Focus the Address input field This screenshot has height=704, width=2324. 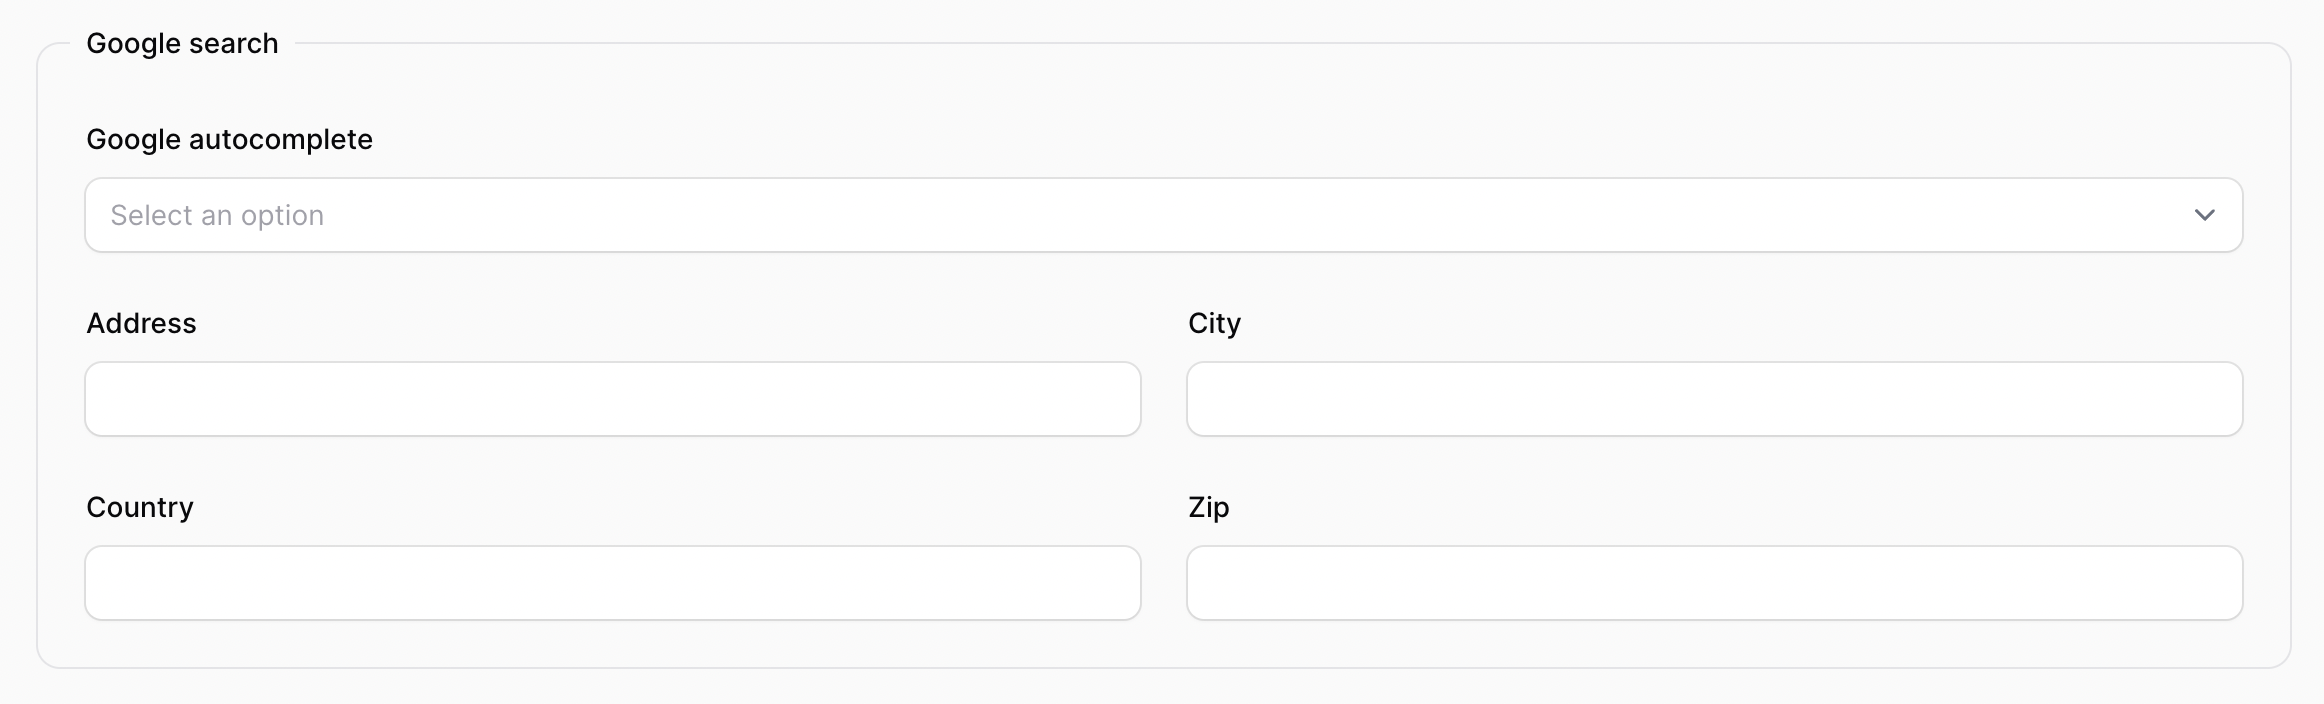tap(612, 399)
